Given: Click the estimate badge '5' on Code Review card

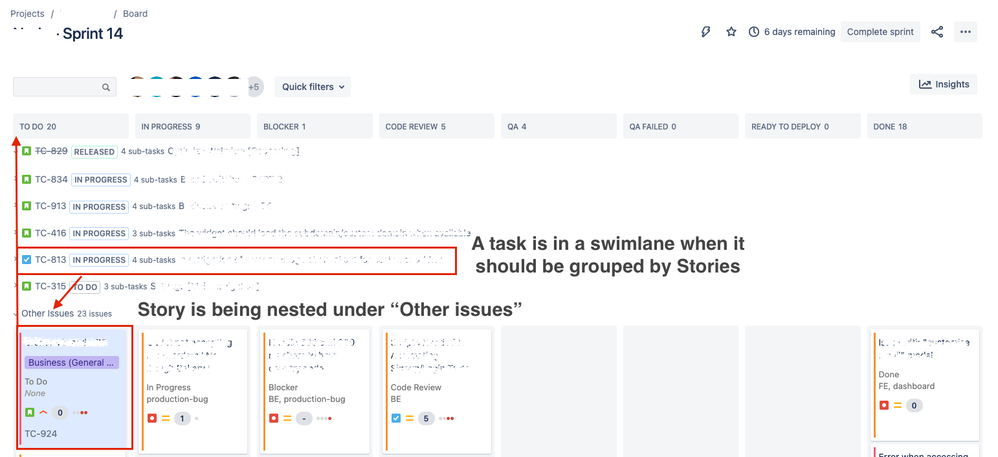Looking at the screenshot, I should click(x=426, y=418).
